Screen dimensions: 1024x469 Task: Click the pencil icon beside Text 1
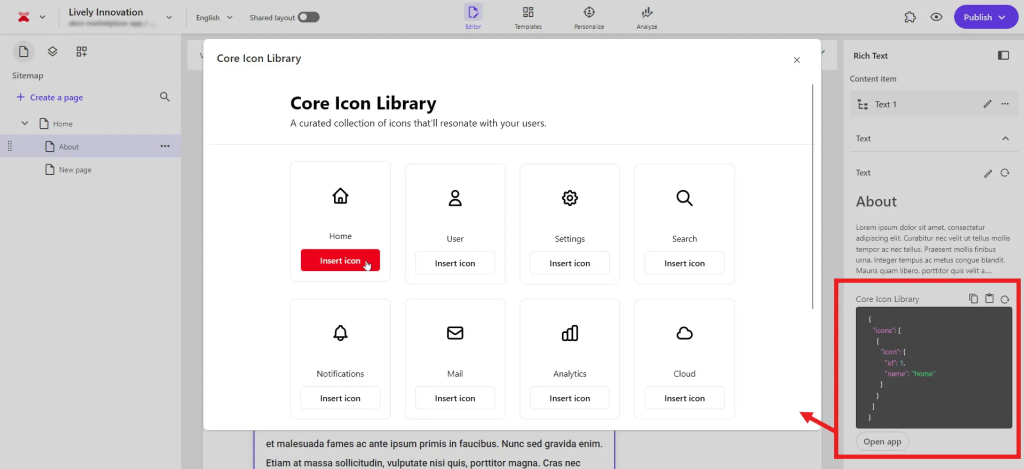(x=987, y=104)
